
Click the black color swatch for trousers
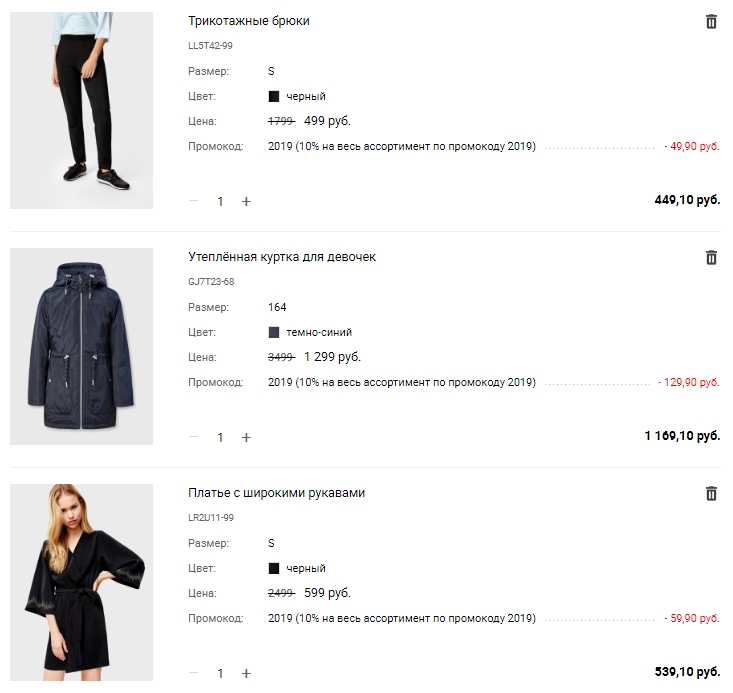[x=274, y=97]
